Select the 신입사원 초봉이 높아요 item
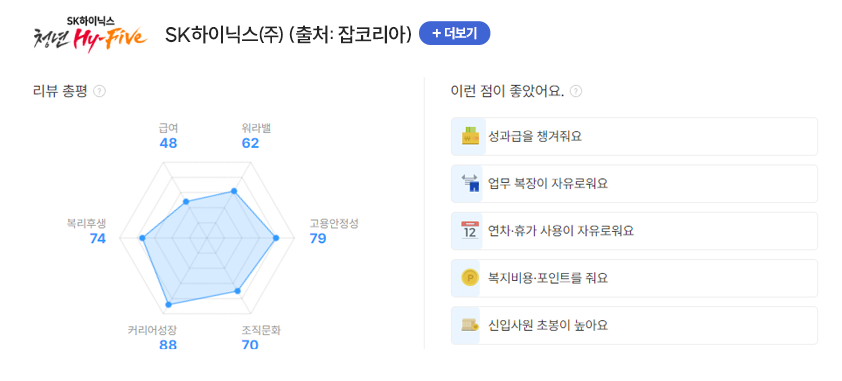 634,325
